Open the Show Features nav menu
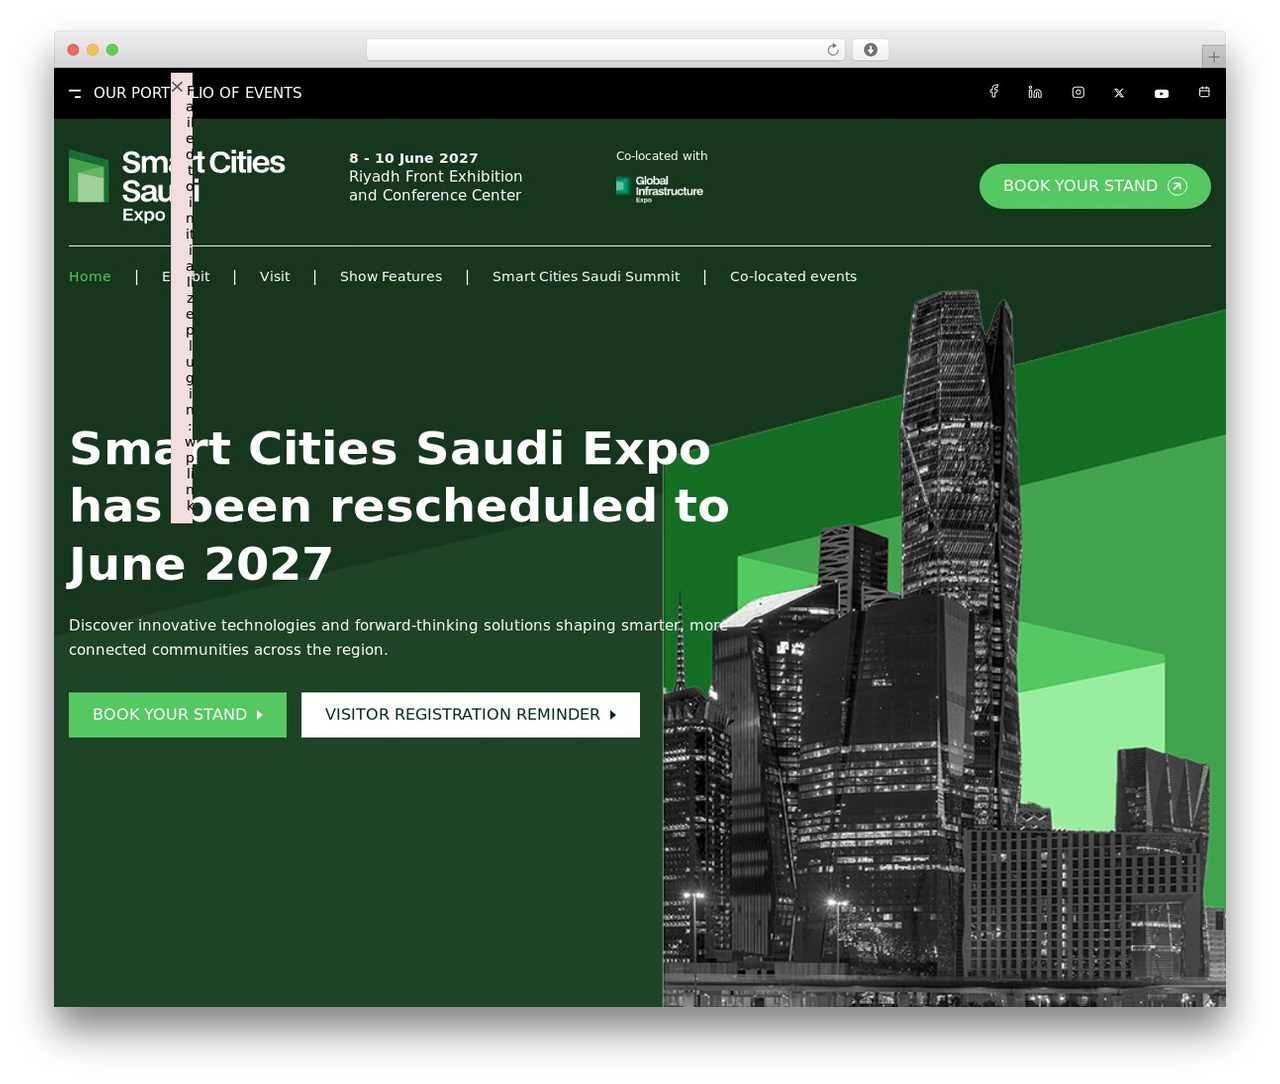The height and width of the screenshot is (1084, 1280). (391, 277)
